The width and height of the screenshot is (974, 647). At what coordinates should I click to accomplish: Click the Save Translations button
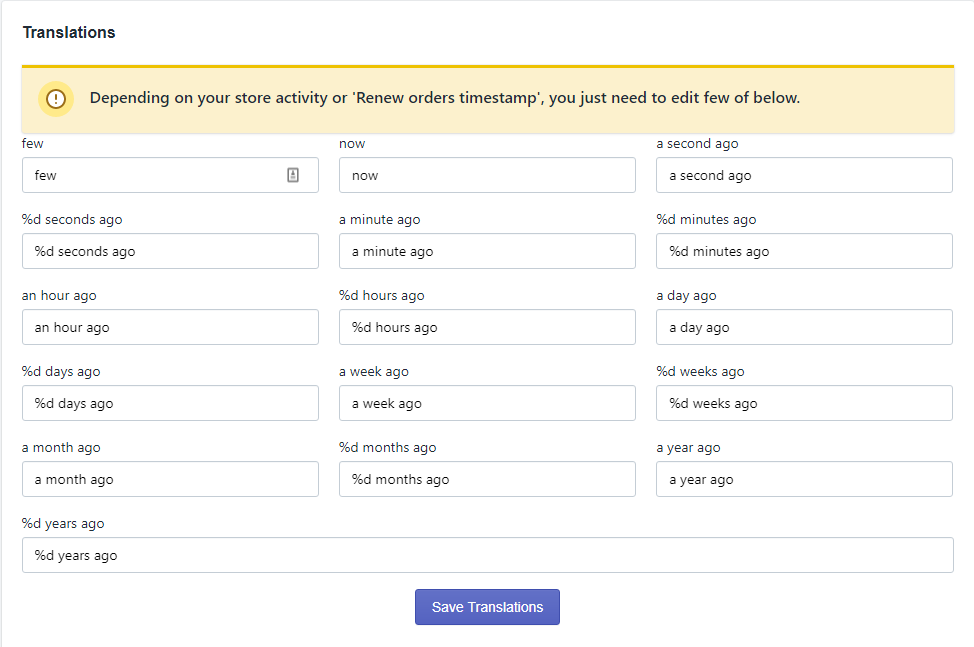tap(487, 607)
